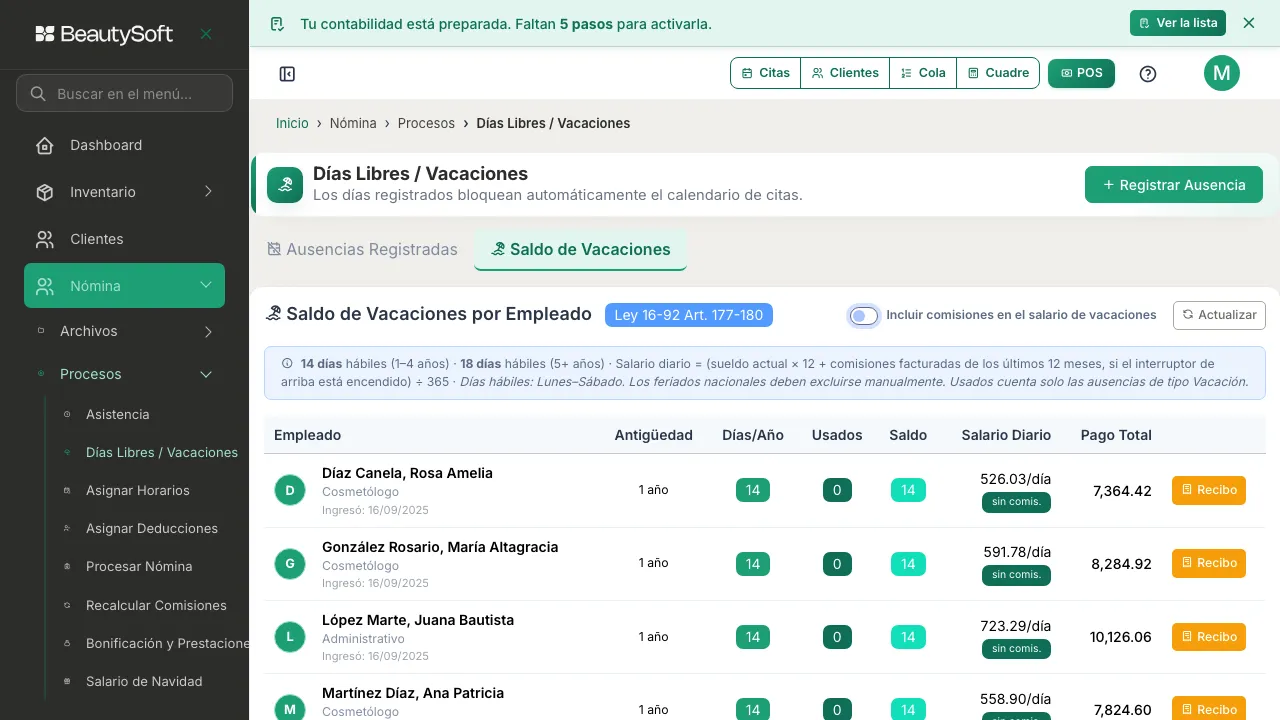Open Citas in the top toolbar
This screenshot has height=720, width=1280.
point(766,73)
